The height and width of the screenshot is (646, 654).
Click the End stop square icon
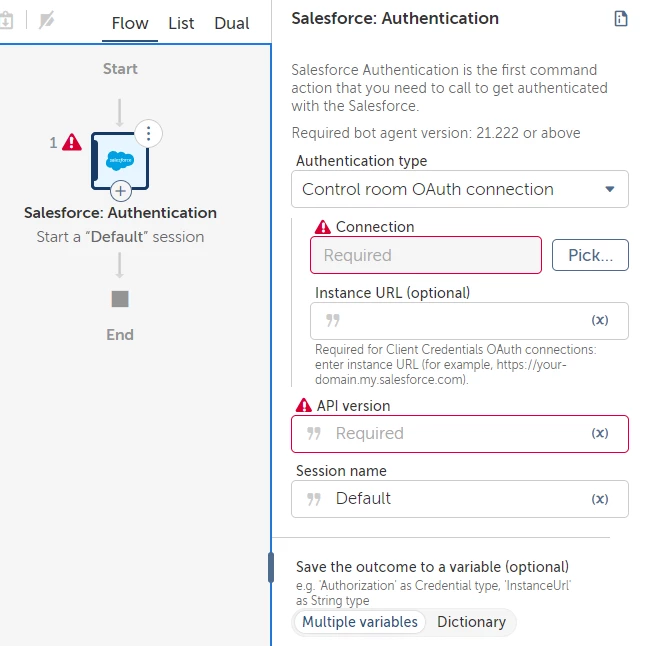[x=120, y=299]
